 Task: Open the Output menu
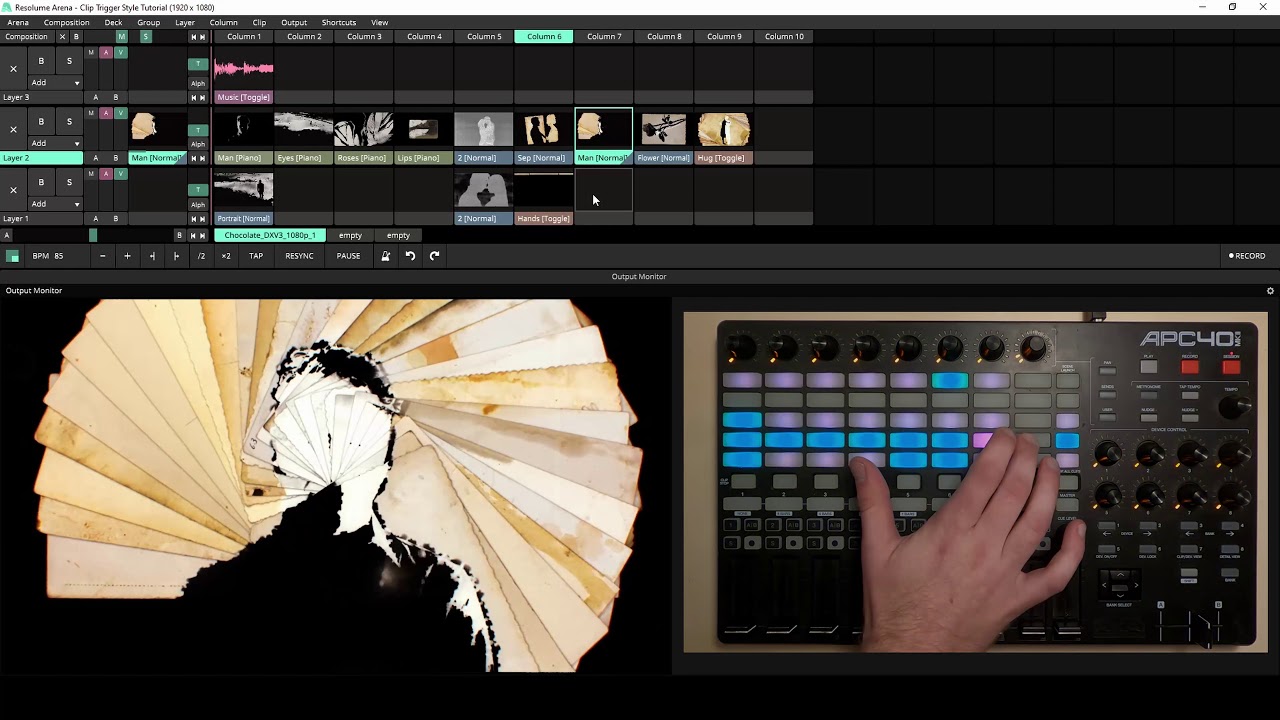294,22
